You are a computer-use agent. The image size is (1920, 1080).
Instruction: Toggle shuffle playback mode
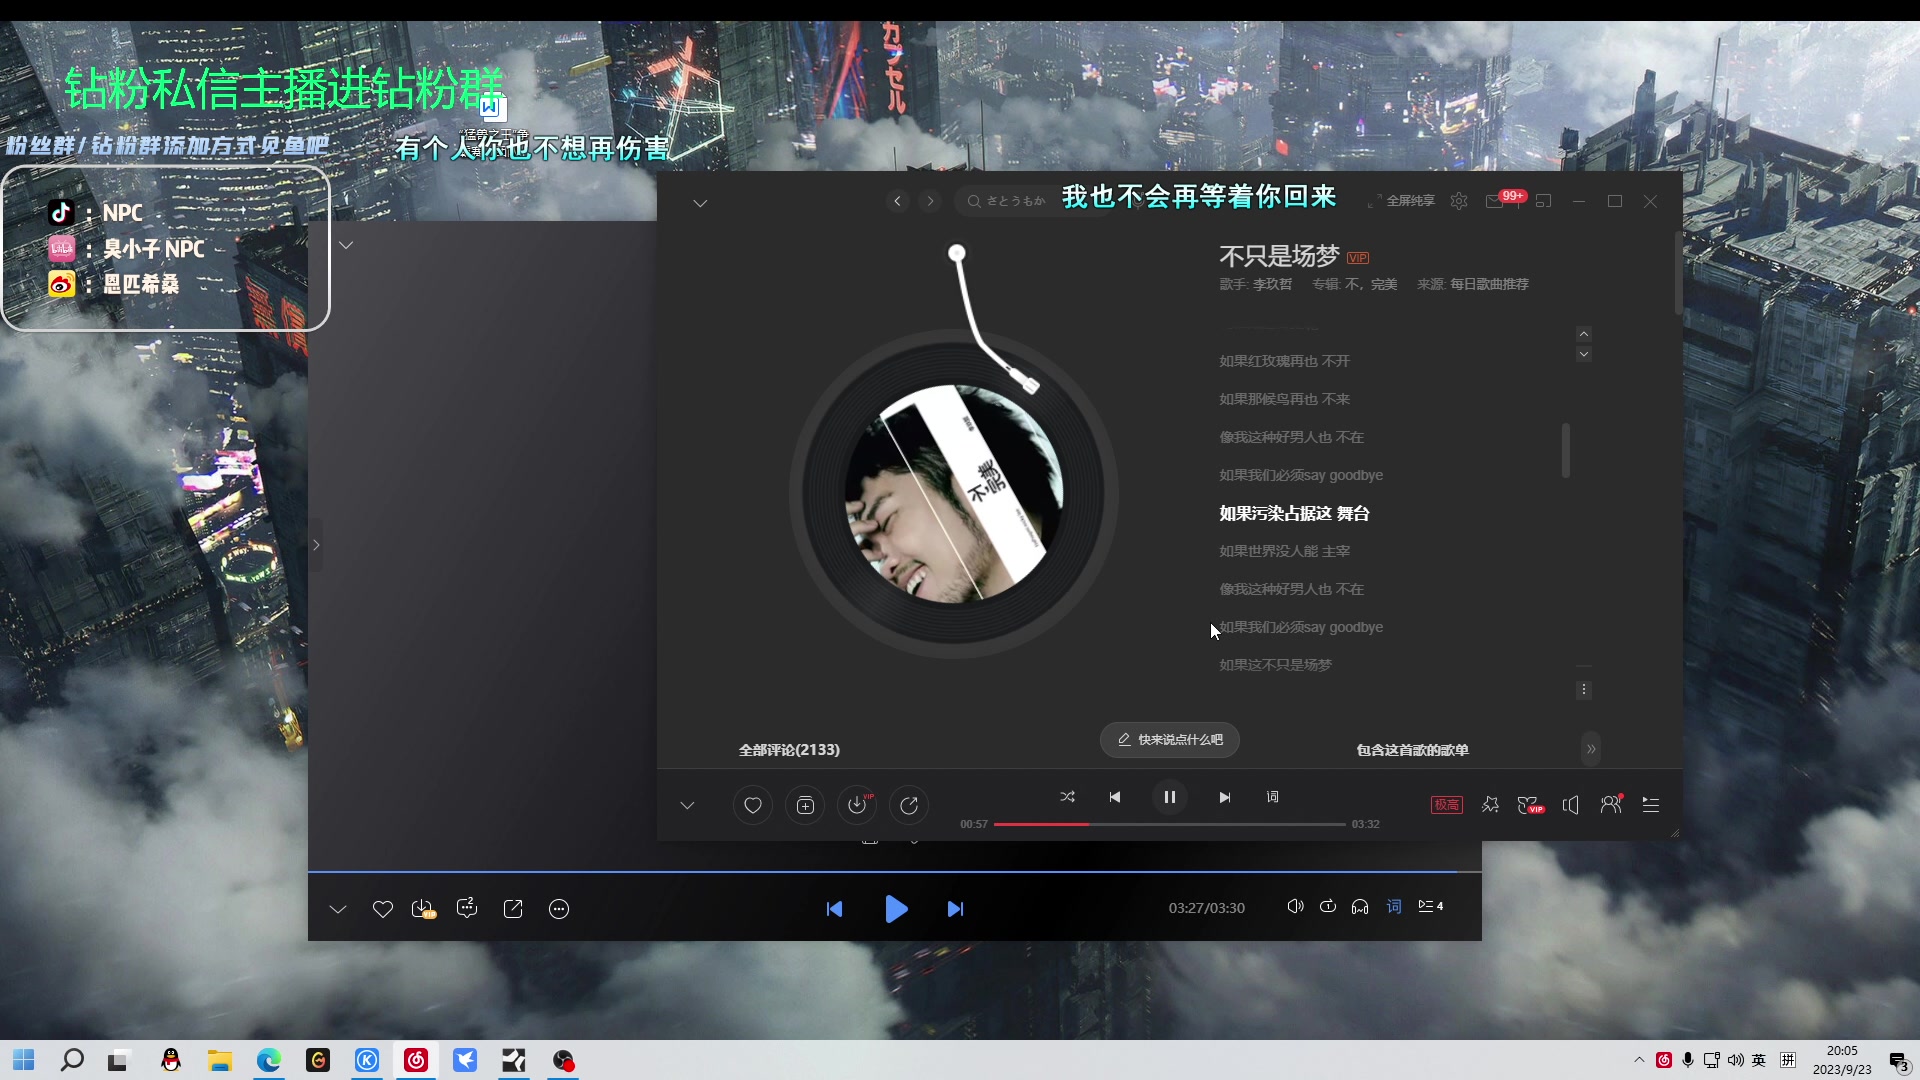pyautogui.click(x=1067, y=797)
